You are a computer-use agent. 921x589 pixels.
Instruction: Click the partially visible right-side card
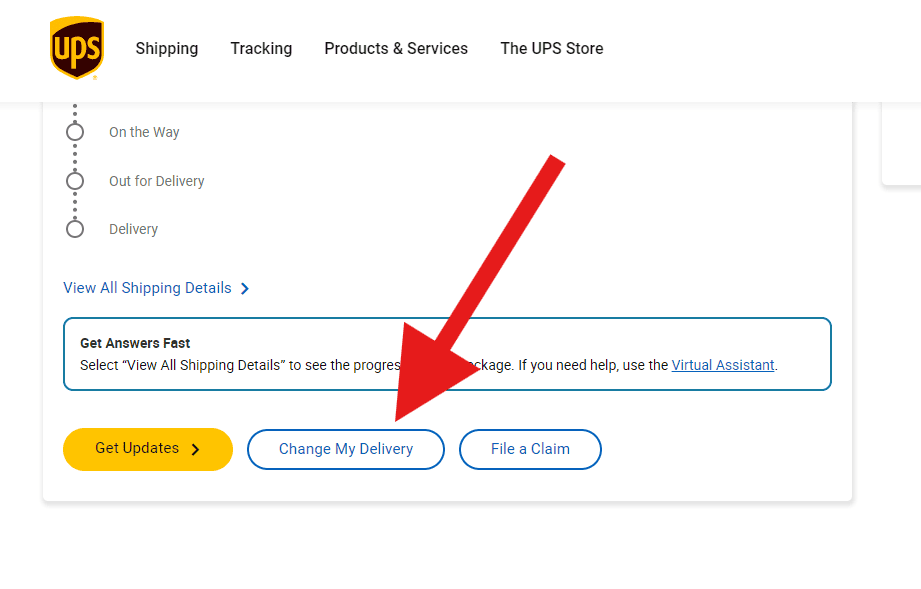pos(902,145)
